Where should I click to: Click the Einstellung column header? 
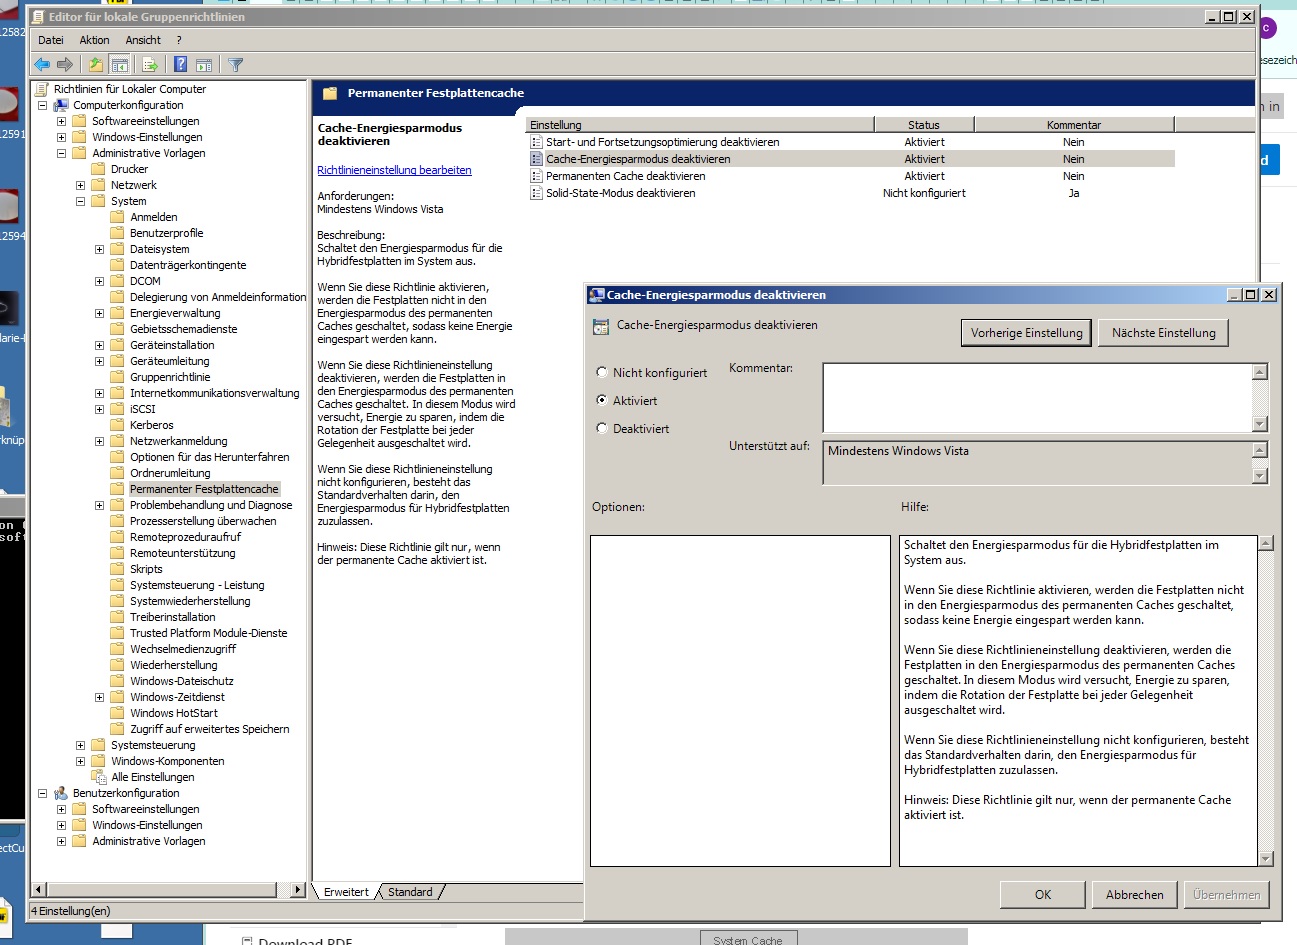tap(699, 125)
